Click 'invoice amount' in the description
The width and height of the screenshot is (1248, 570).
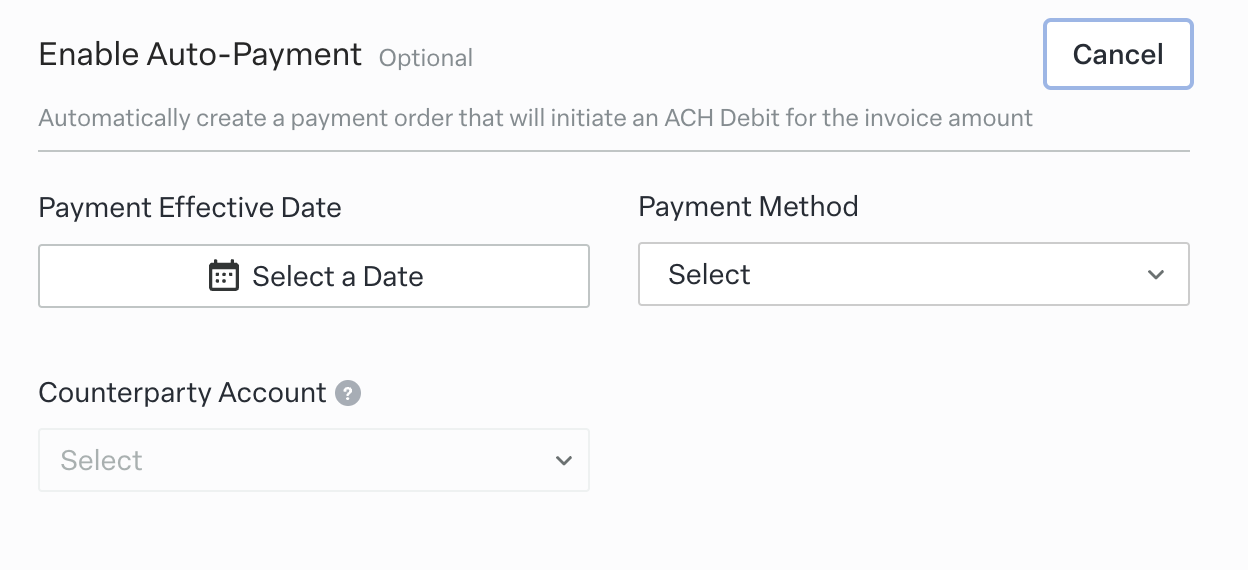(948, 118)
